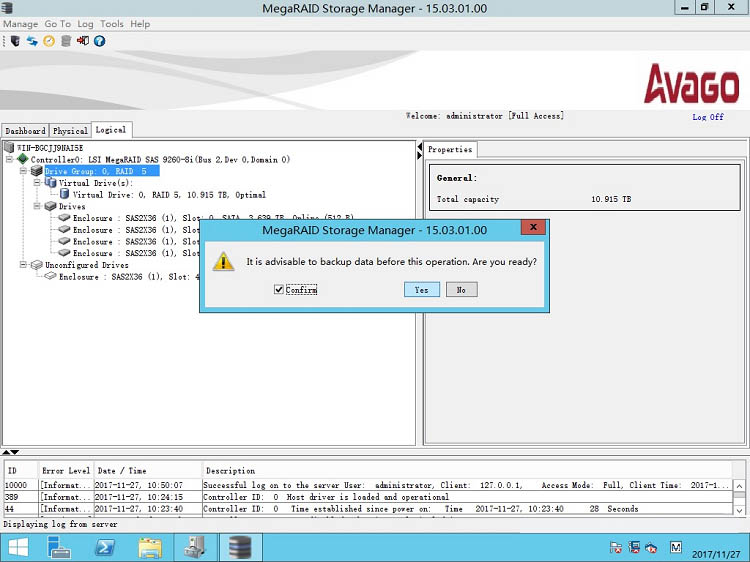Open the Tools menu

[111, 24]
